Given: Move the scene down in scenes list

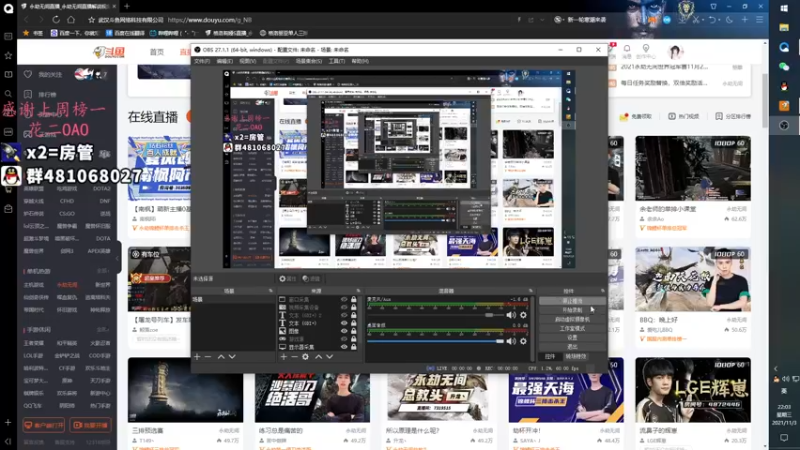Looking at the screenshot, I should pyautogui.click(x=232, y=357).
